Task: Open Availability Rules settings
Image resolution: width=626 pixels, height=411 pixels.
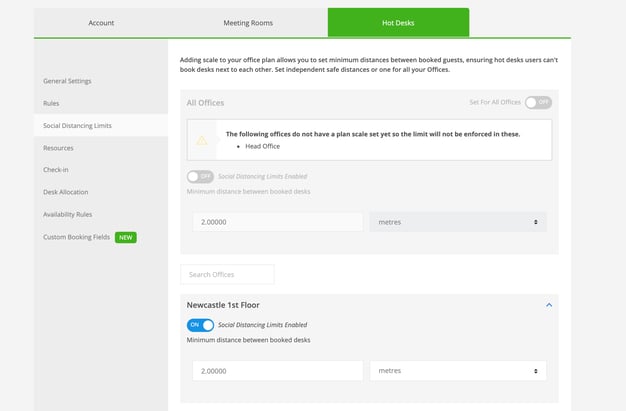Action: pos(68,214)
